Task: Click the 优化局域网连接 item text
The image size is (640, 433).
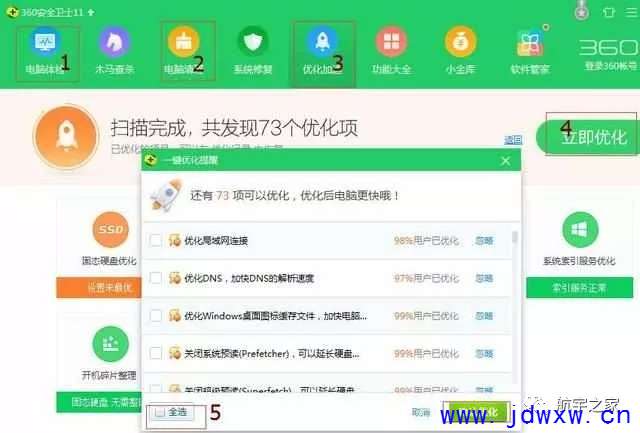Action: (216, 241)
